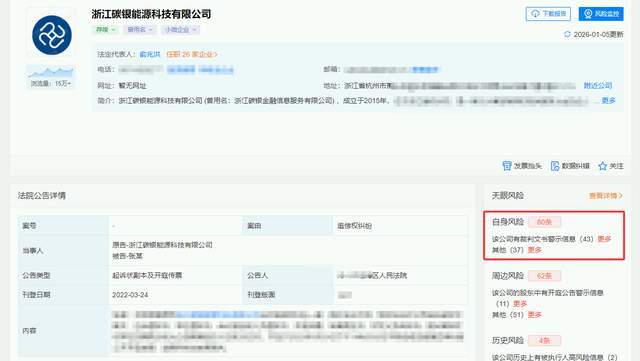The height and width of the screenshot is (361, 640).
Task: Expand the 曾用名 tag dropdown
Action: 140,29
